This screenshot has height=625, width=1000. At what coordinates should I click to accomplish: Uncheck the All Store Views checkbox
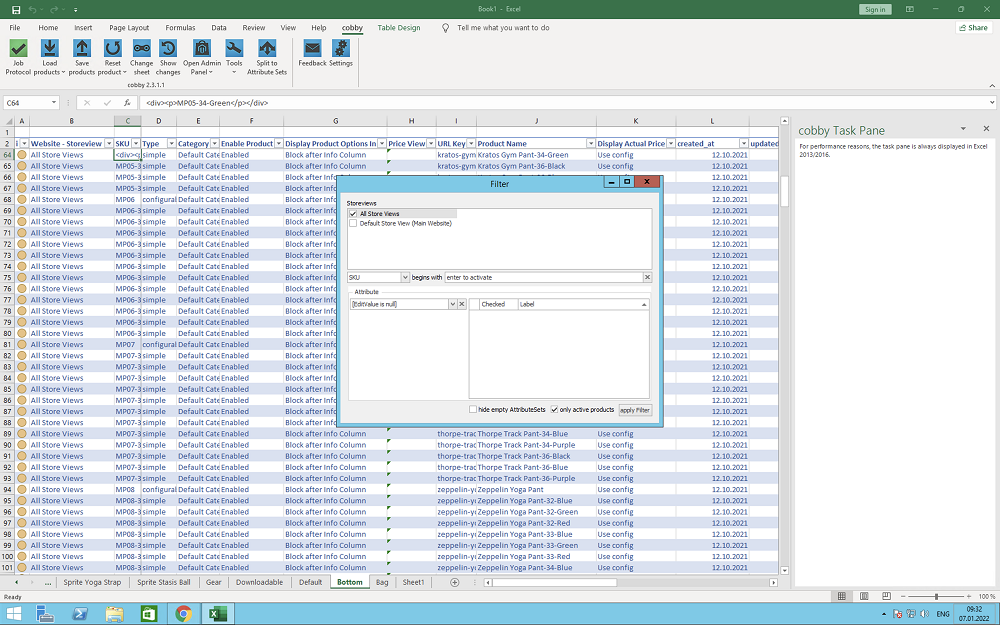[x=353, y=214]
